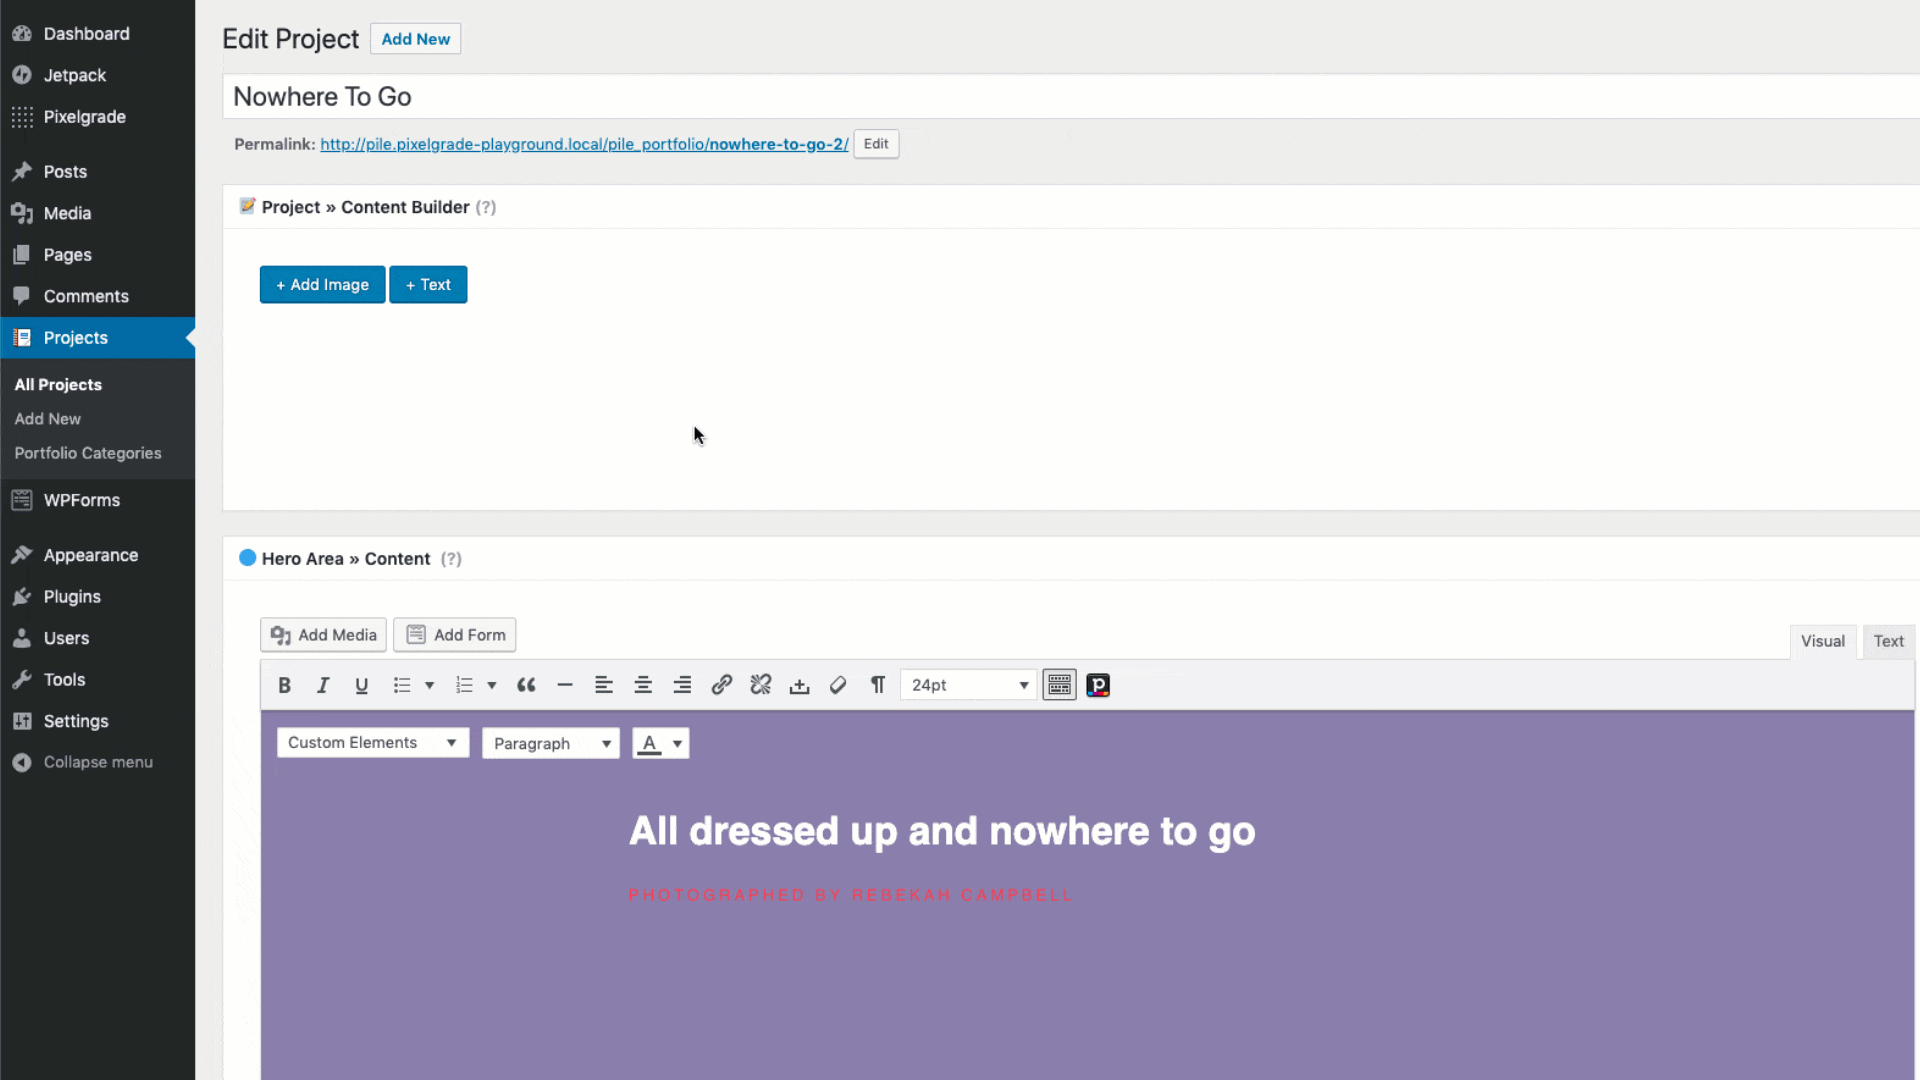Click the Add New project button
Viewport: 1920px width, 1080px height.
(x=415, y=38)
